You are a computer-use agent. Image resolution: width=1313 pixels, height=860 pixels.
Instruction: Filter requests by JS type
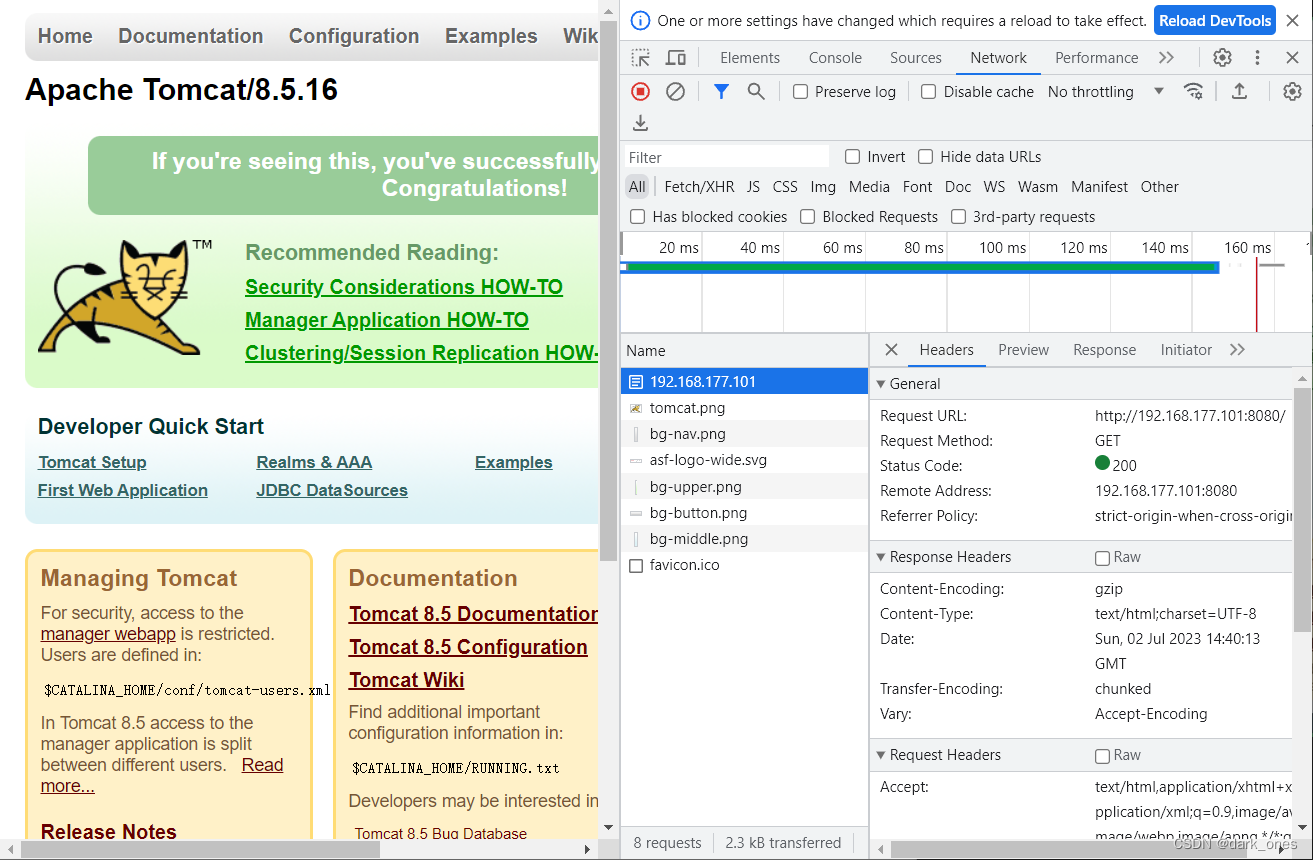click(753, 187)
